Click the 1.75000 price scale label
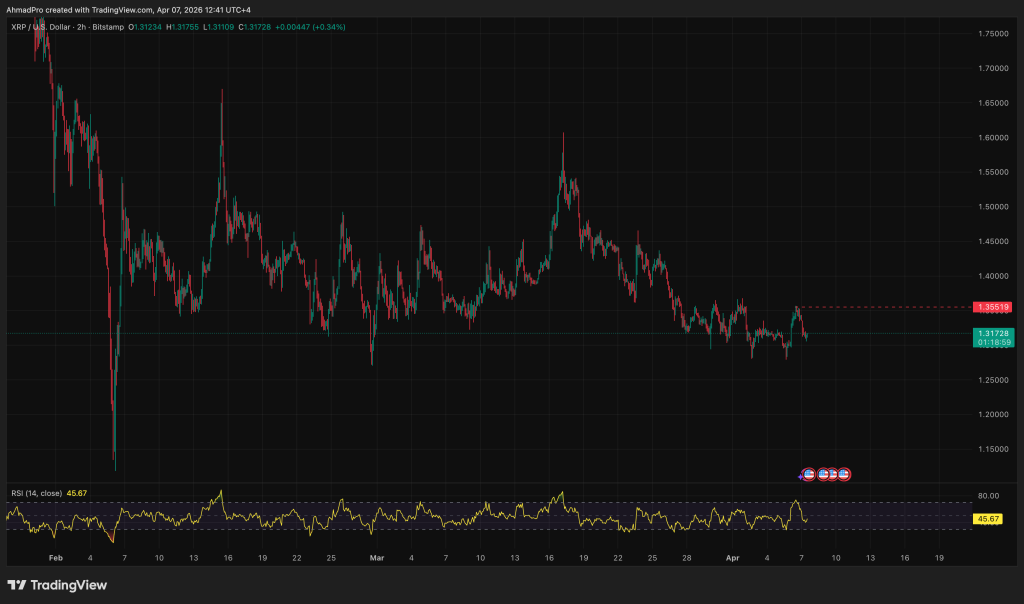 pyautogui.click(x=992, y=34)
